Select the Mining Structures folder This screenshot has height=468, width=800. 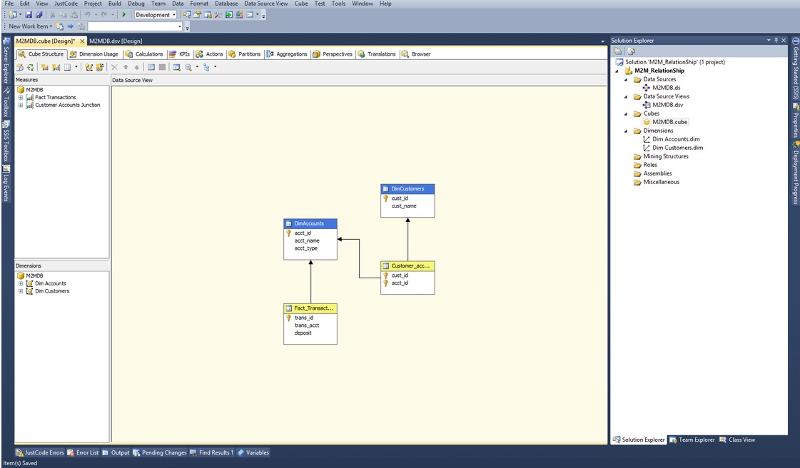click(x=665, y=157)
